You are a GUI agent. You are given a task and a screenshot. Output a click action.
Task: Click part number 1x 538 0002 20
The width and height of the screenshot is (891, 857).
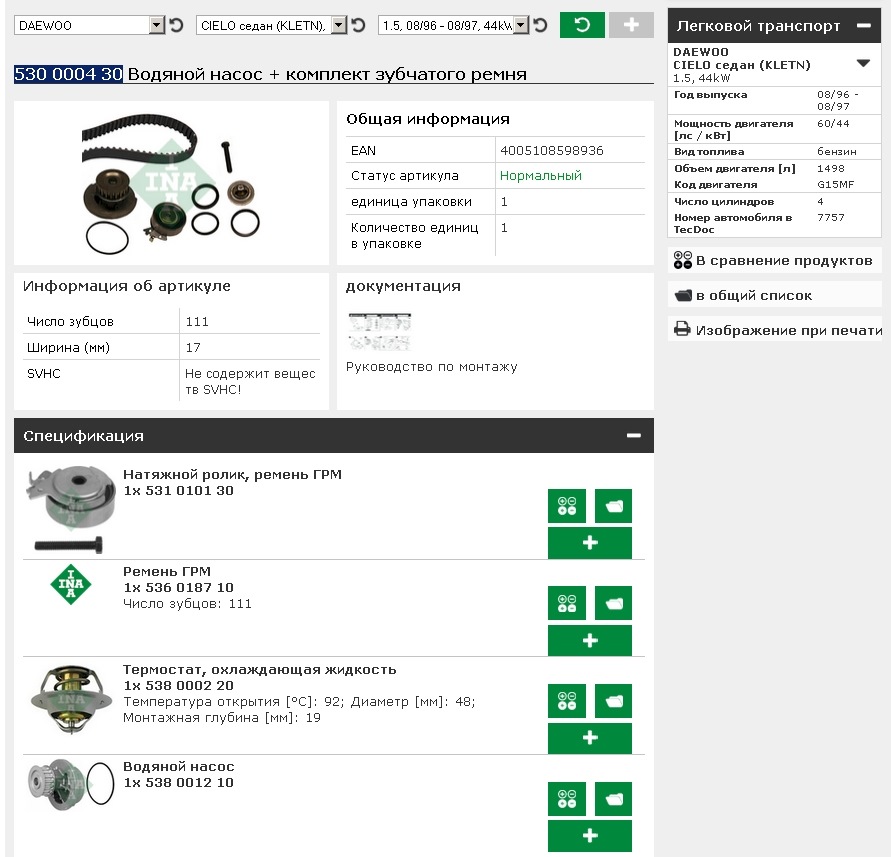coord(178,686)
